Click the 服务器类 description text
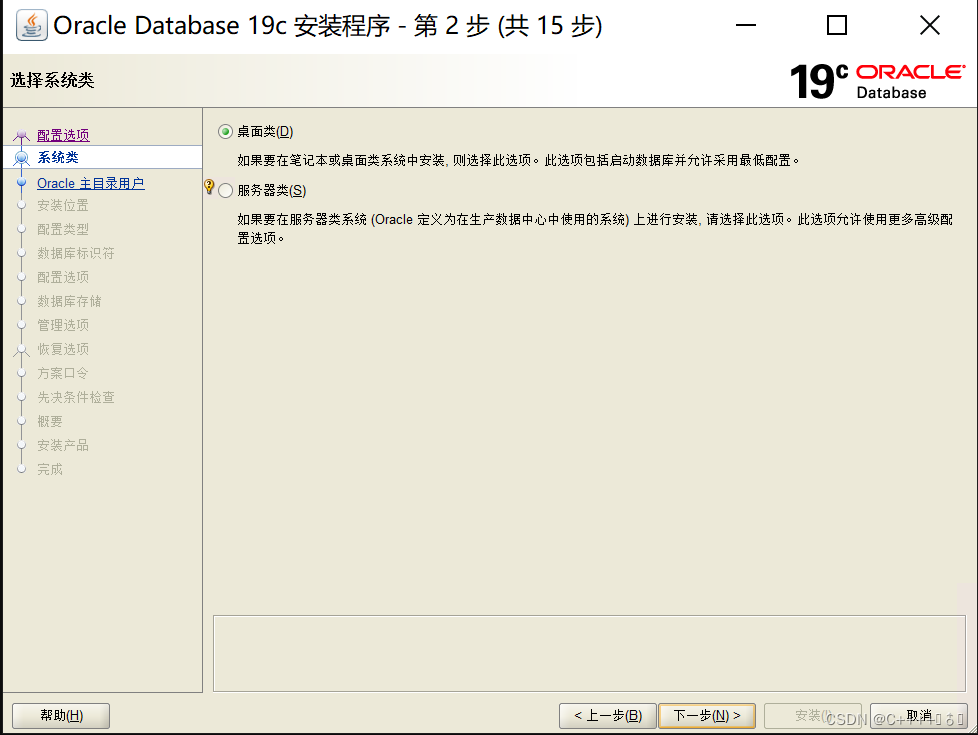Screen dimensions: 978x735 595,228
